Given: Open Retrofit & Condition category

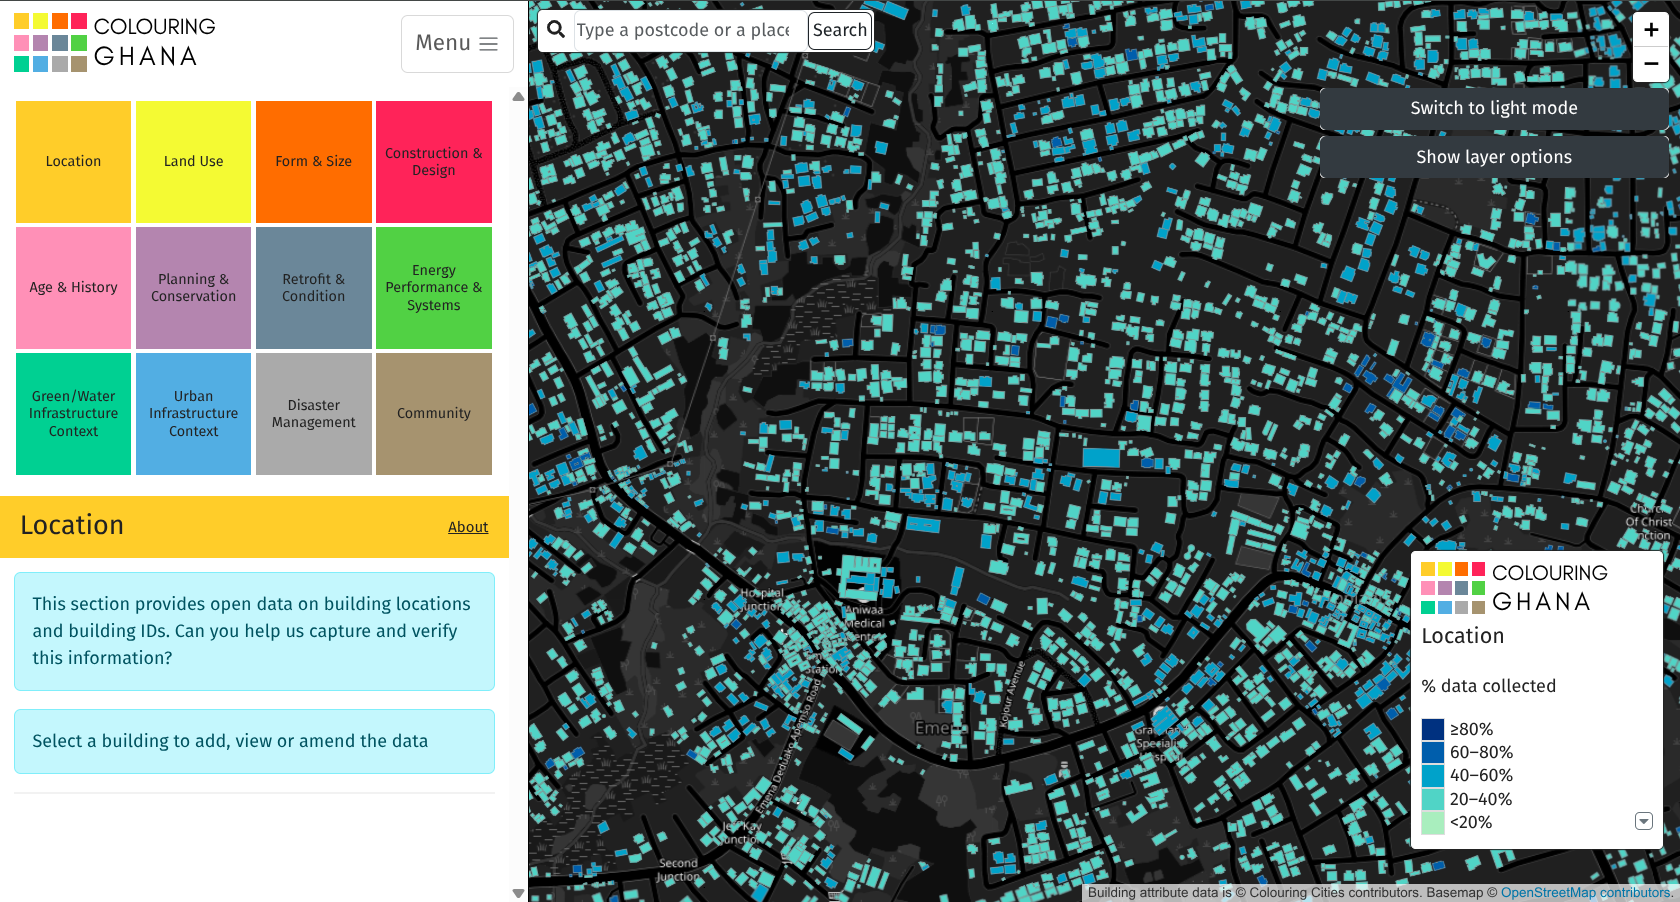Looking at the screenshot, I should point(313,288).
